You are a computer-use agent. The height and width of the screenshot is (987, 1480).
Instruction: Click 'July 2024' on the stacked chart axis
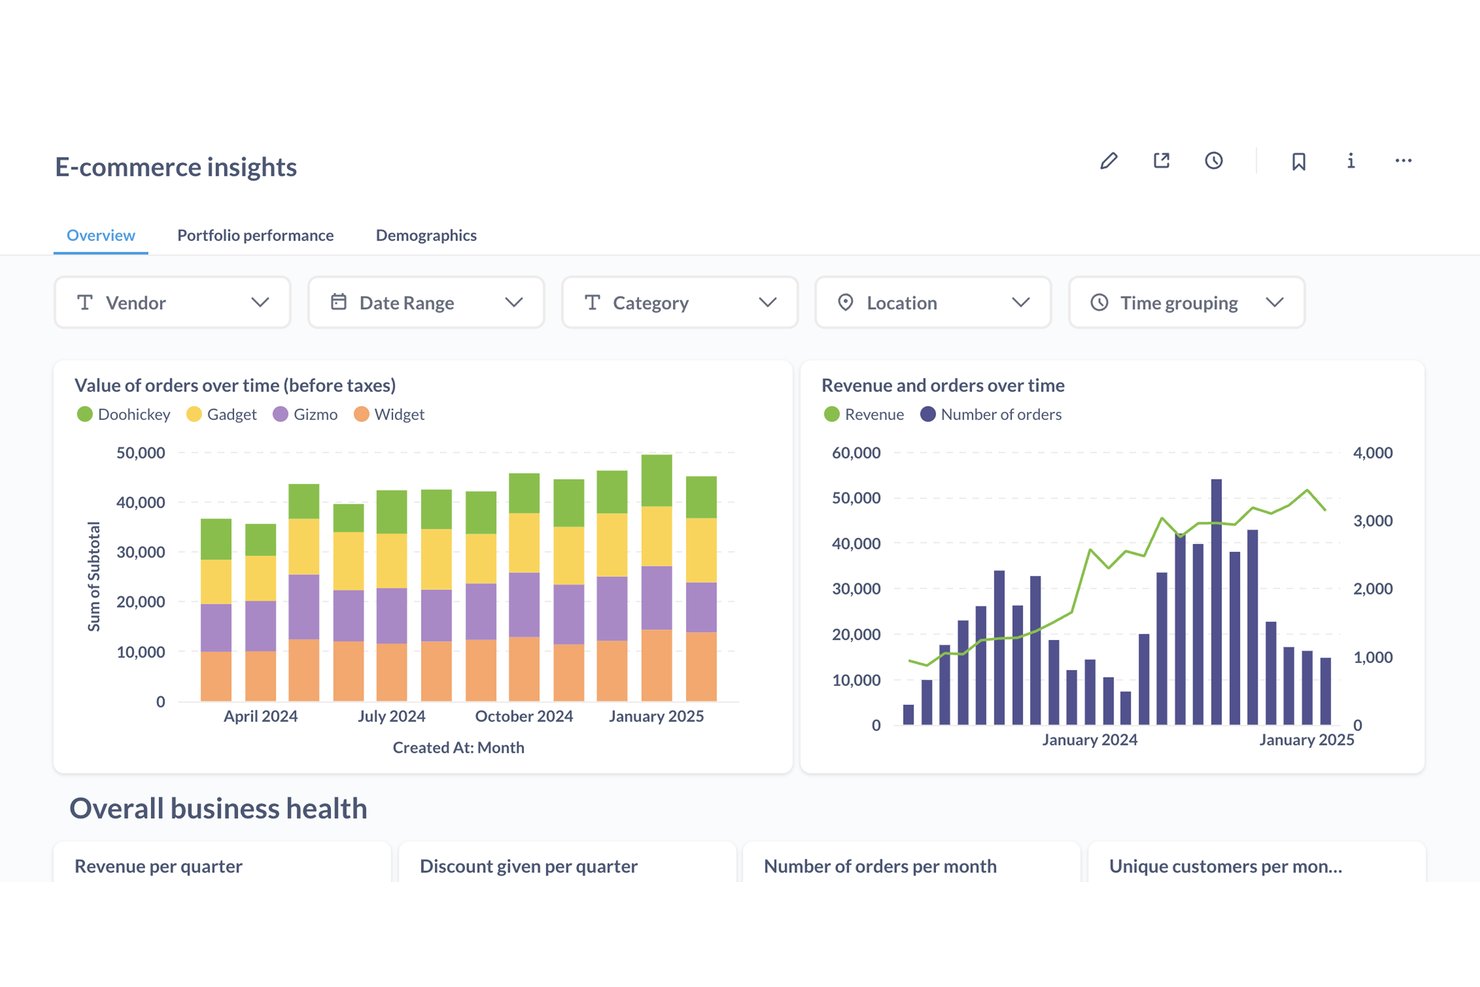click(391, 716)
